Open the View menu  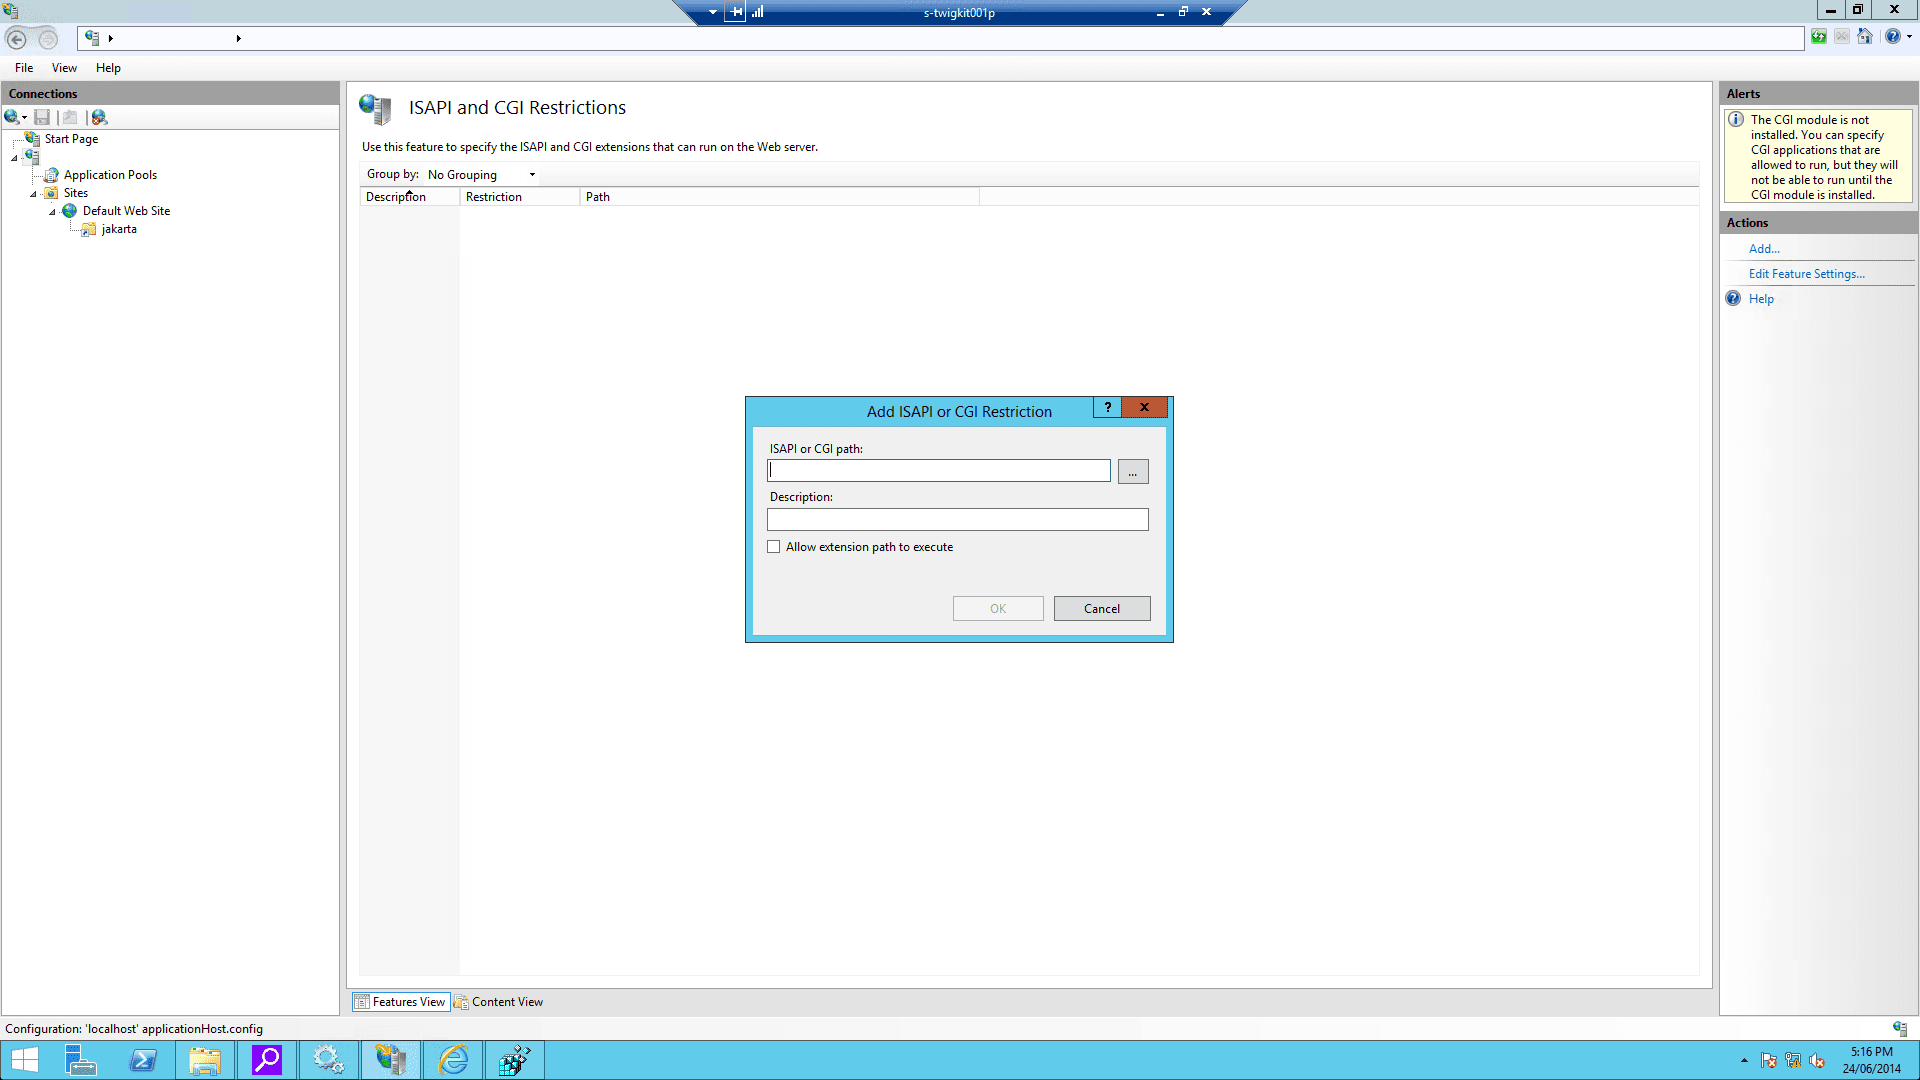point(64,68)
